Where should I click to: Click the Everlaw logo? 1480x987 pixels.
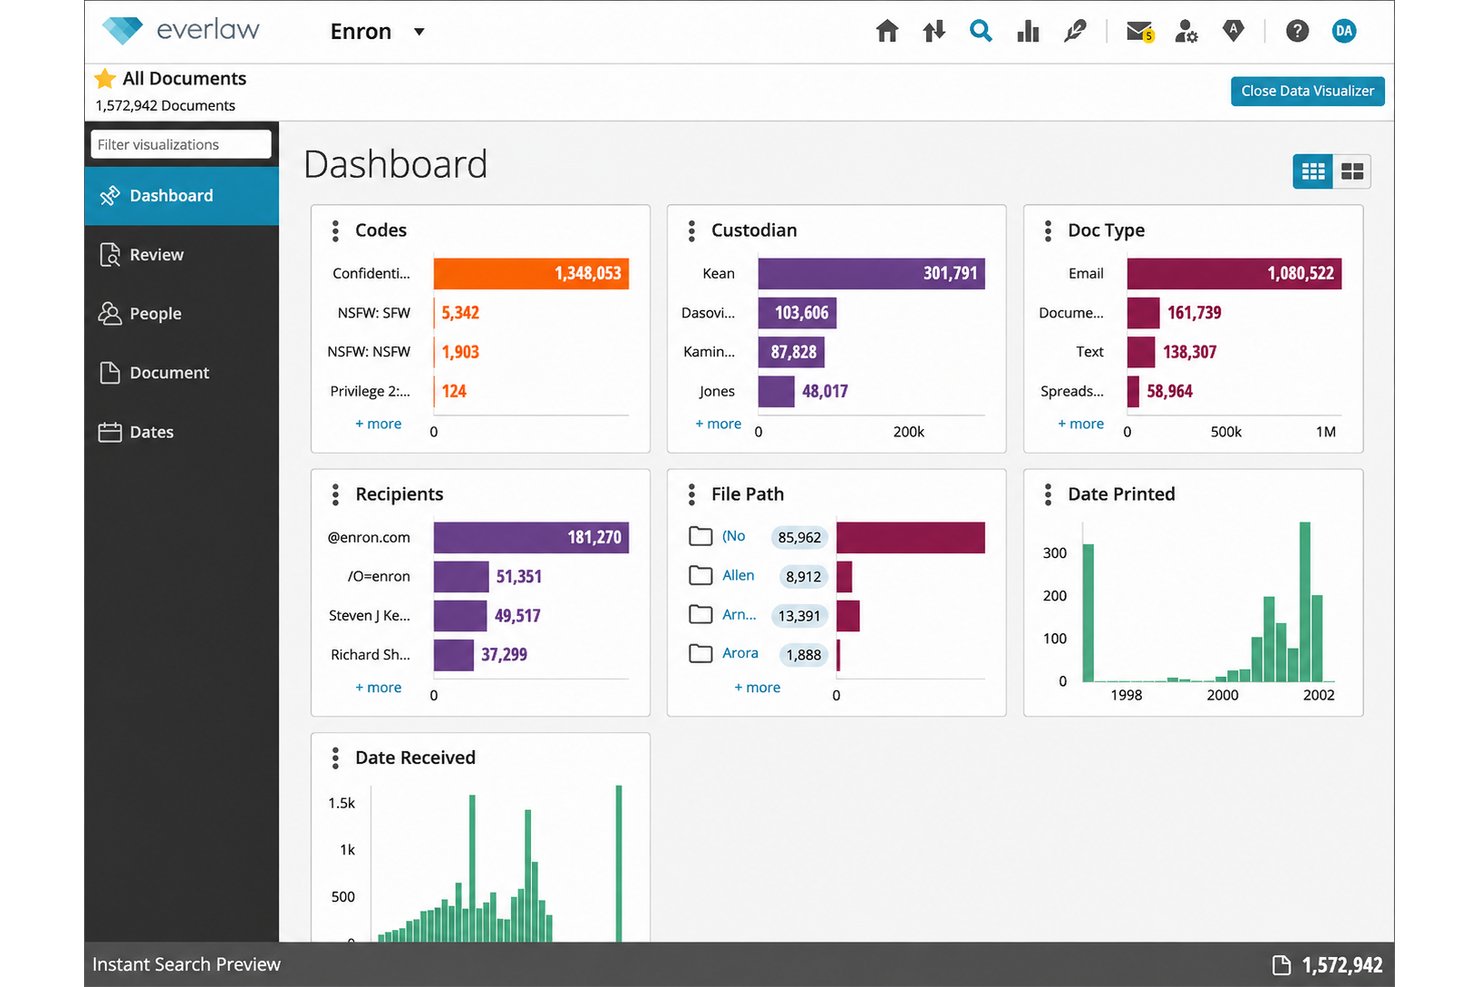point(181,30)
